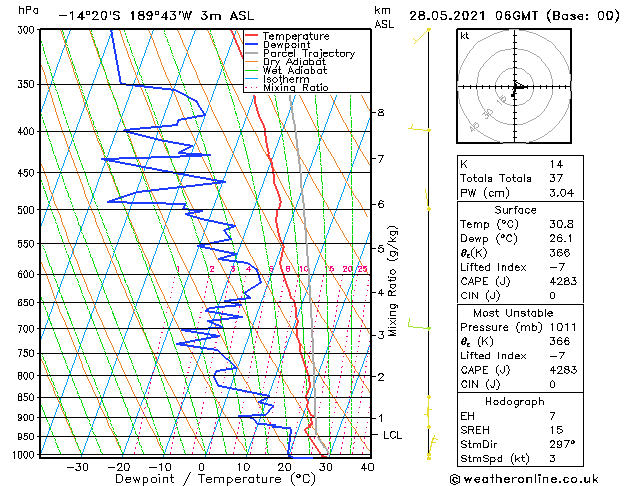The image size is (629, 486).
Task: Click the -10 temperature axis label
Action: pos(160,467)
